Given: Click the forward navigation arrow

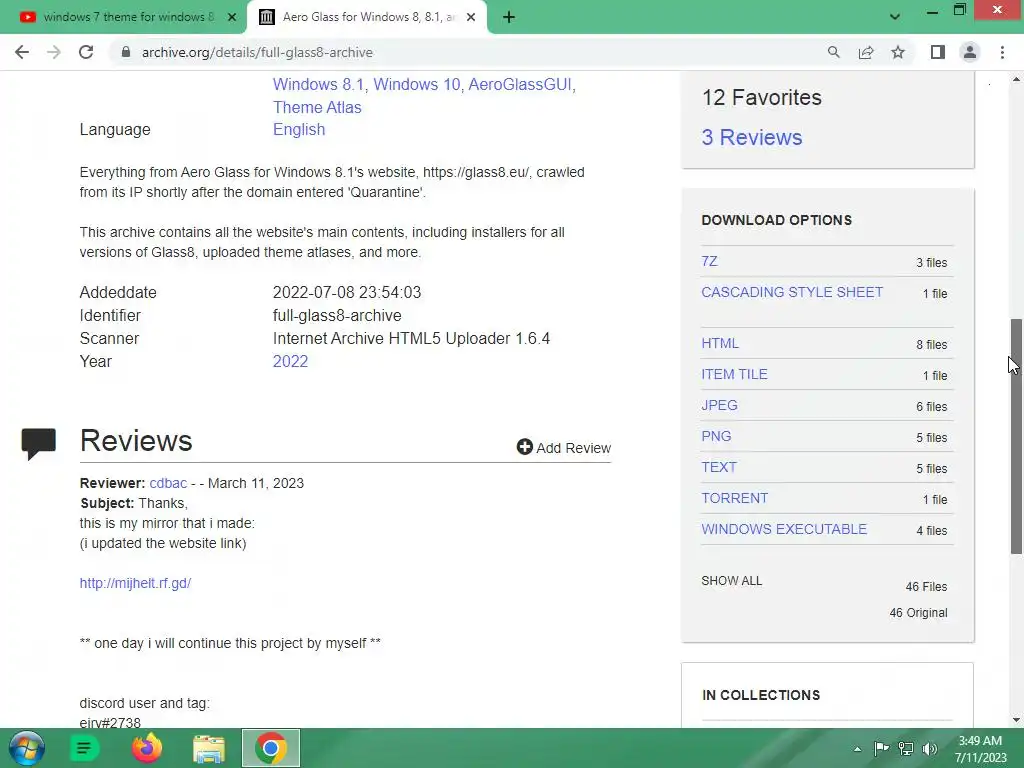Looking at the screenshot, I should [54, 52].
